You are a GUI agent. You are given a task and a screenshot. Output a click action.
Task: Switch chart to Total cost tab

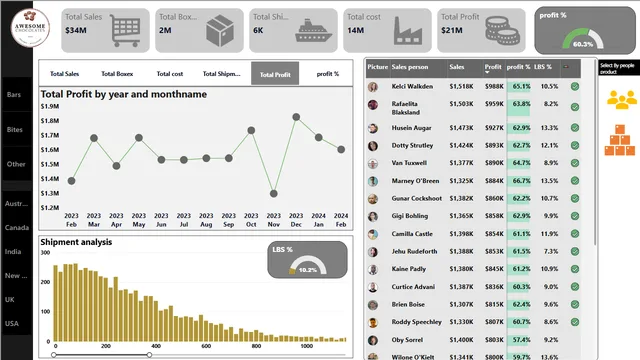(170, 74)
